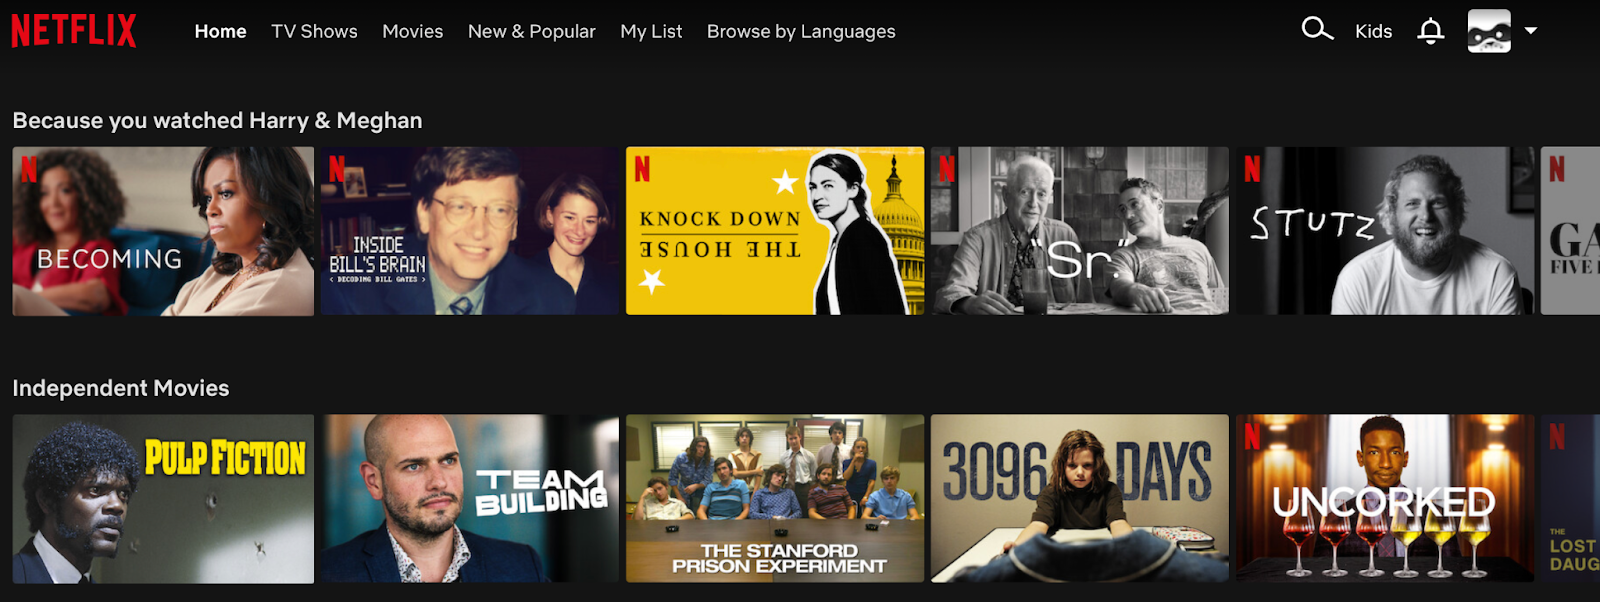
Task: Switch to Kids profile
Action: [x=1373, y=31]
